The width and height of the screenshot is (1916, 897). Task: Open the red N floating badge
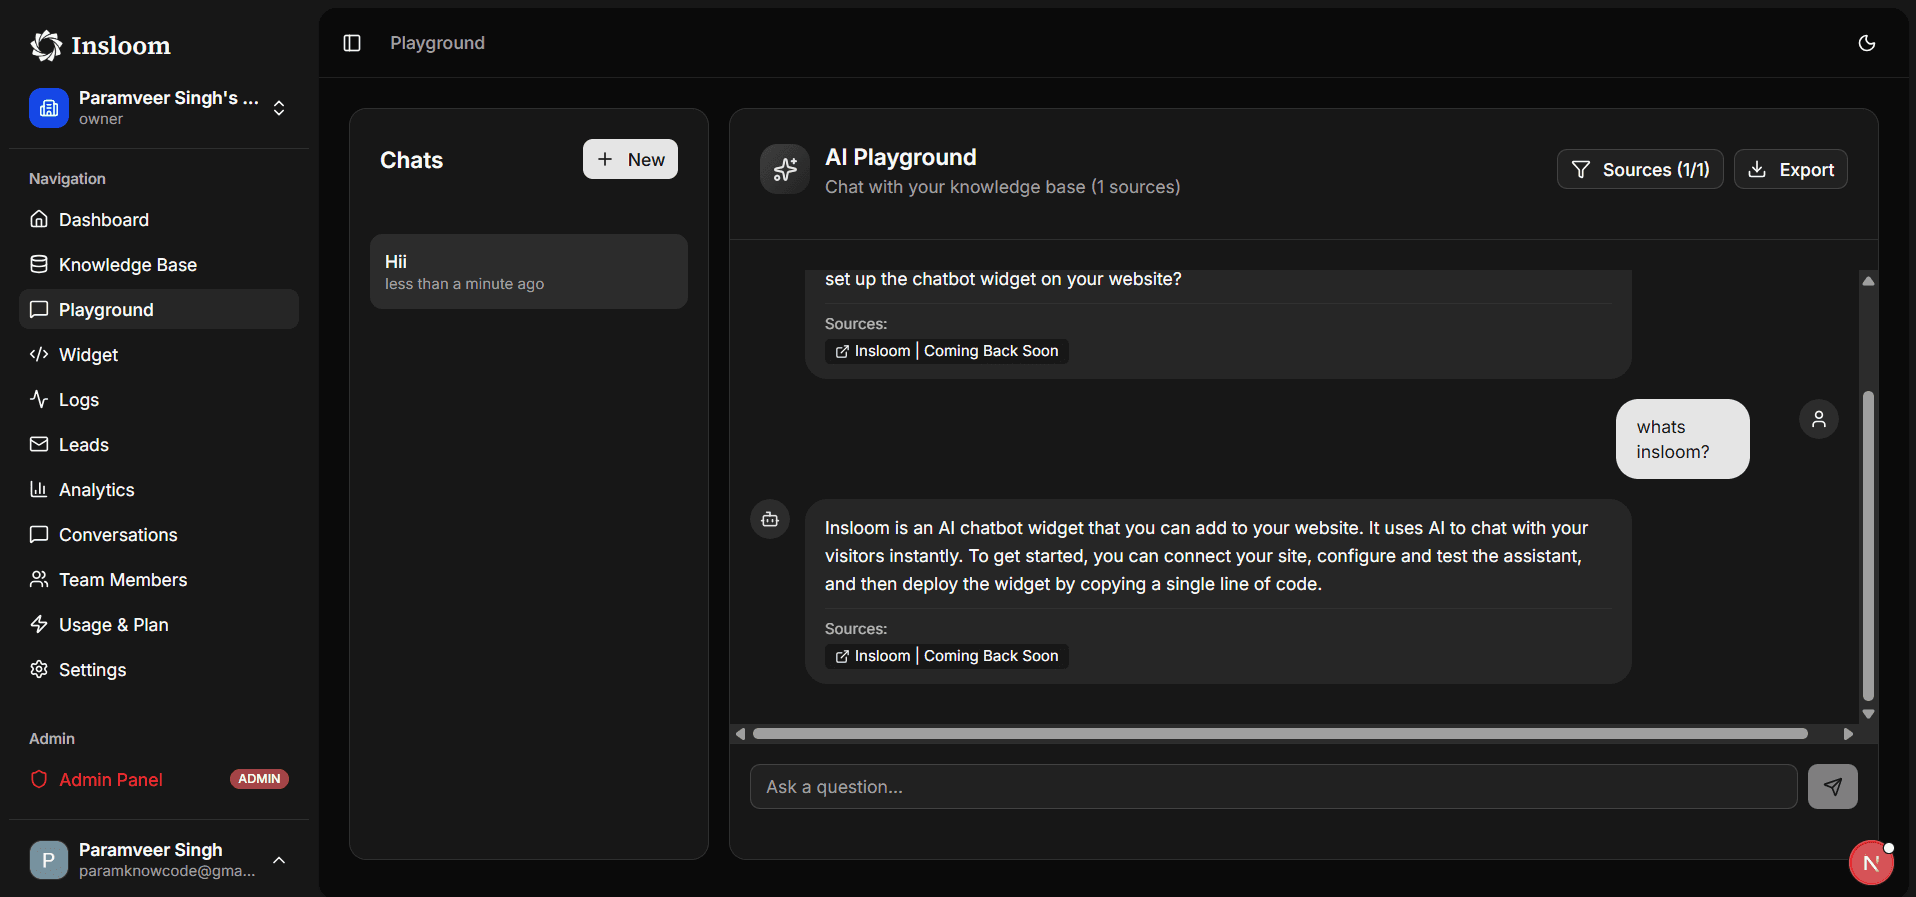(x=1871, y=863)
